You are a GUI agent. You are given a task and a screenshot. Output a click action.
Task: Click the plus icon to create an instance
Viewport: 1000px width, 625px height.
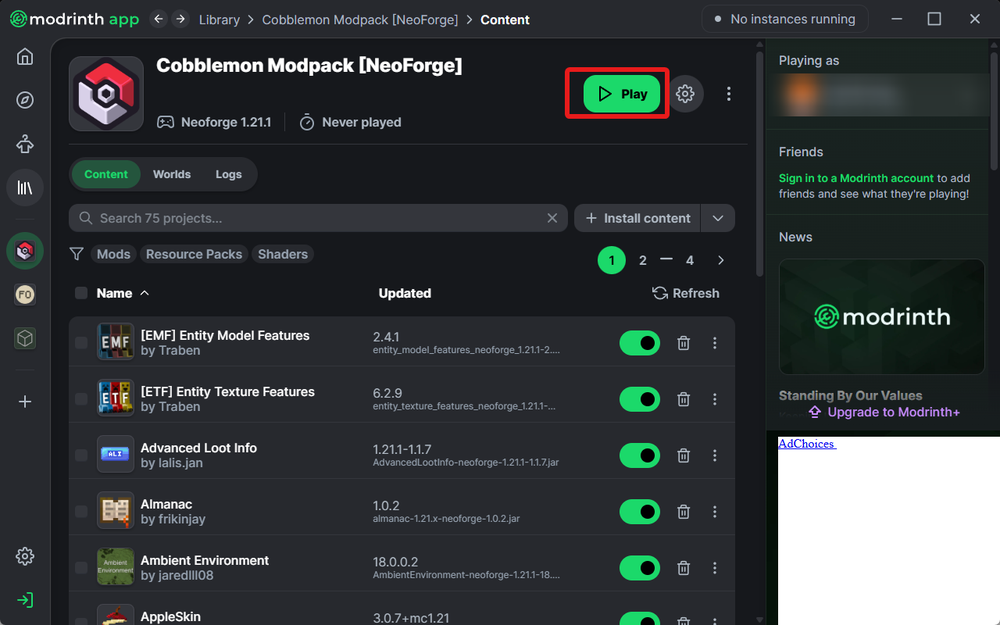tap(25, 401)
